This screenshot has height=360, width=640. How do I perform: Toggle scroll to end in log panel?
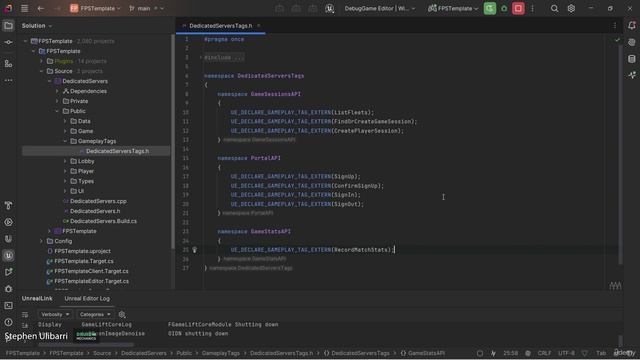coord(25,325)
